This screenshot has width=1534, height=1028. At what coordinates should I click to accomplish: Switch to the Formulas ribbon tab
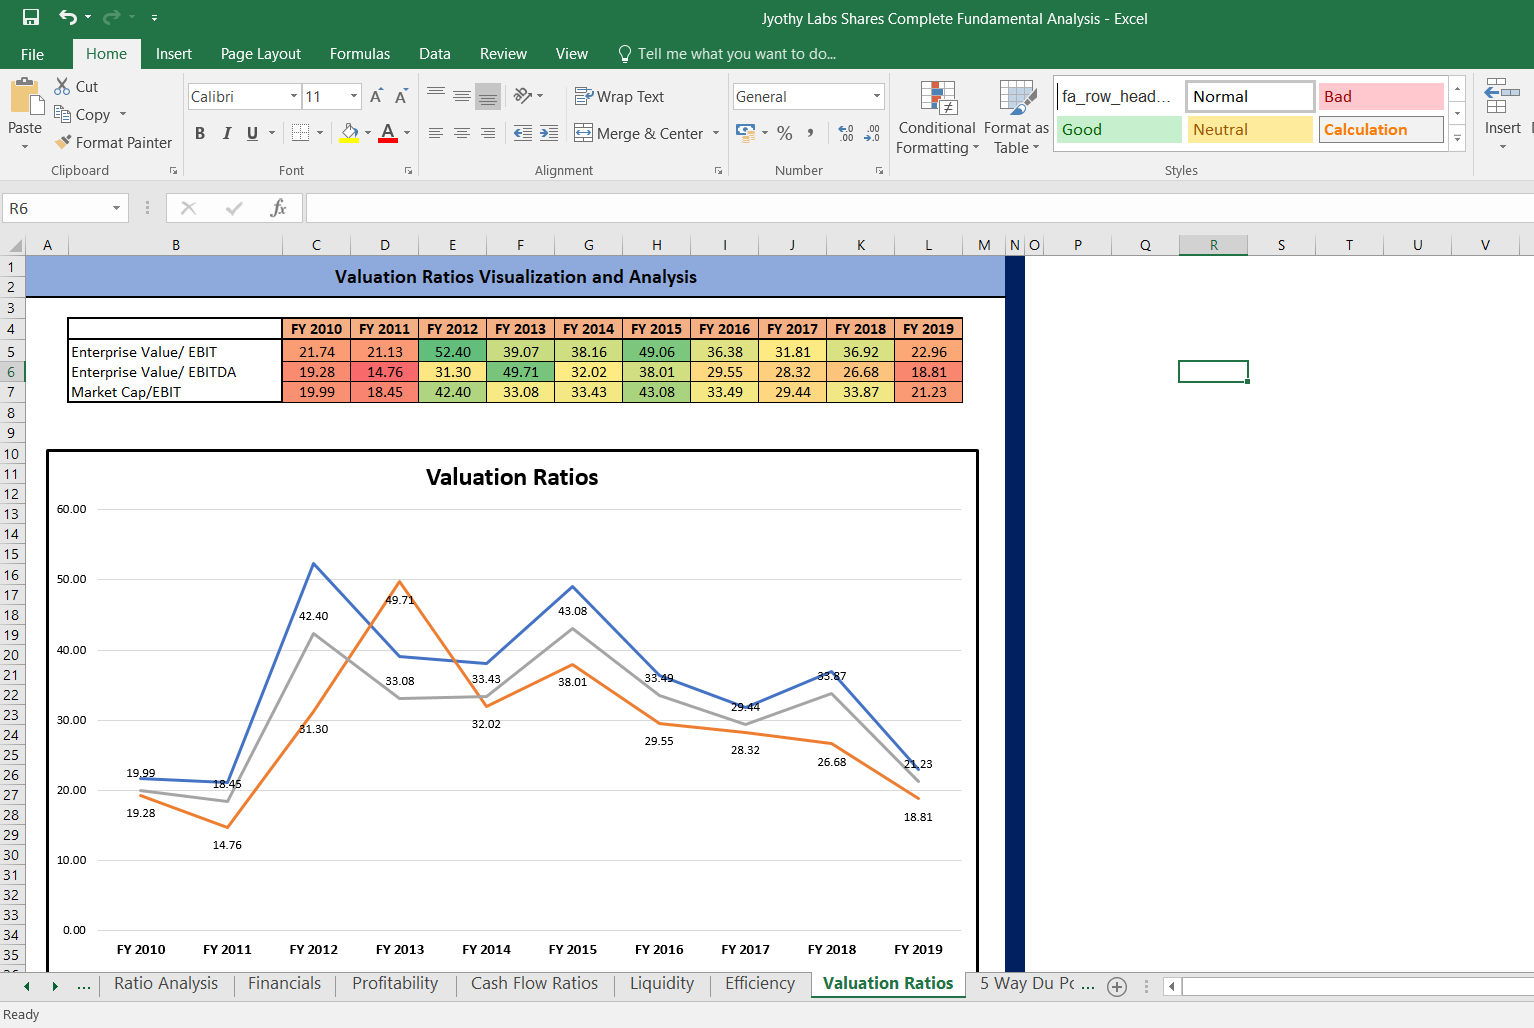tap(360, 54)
